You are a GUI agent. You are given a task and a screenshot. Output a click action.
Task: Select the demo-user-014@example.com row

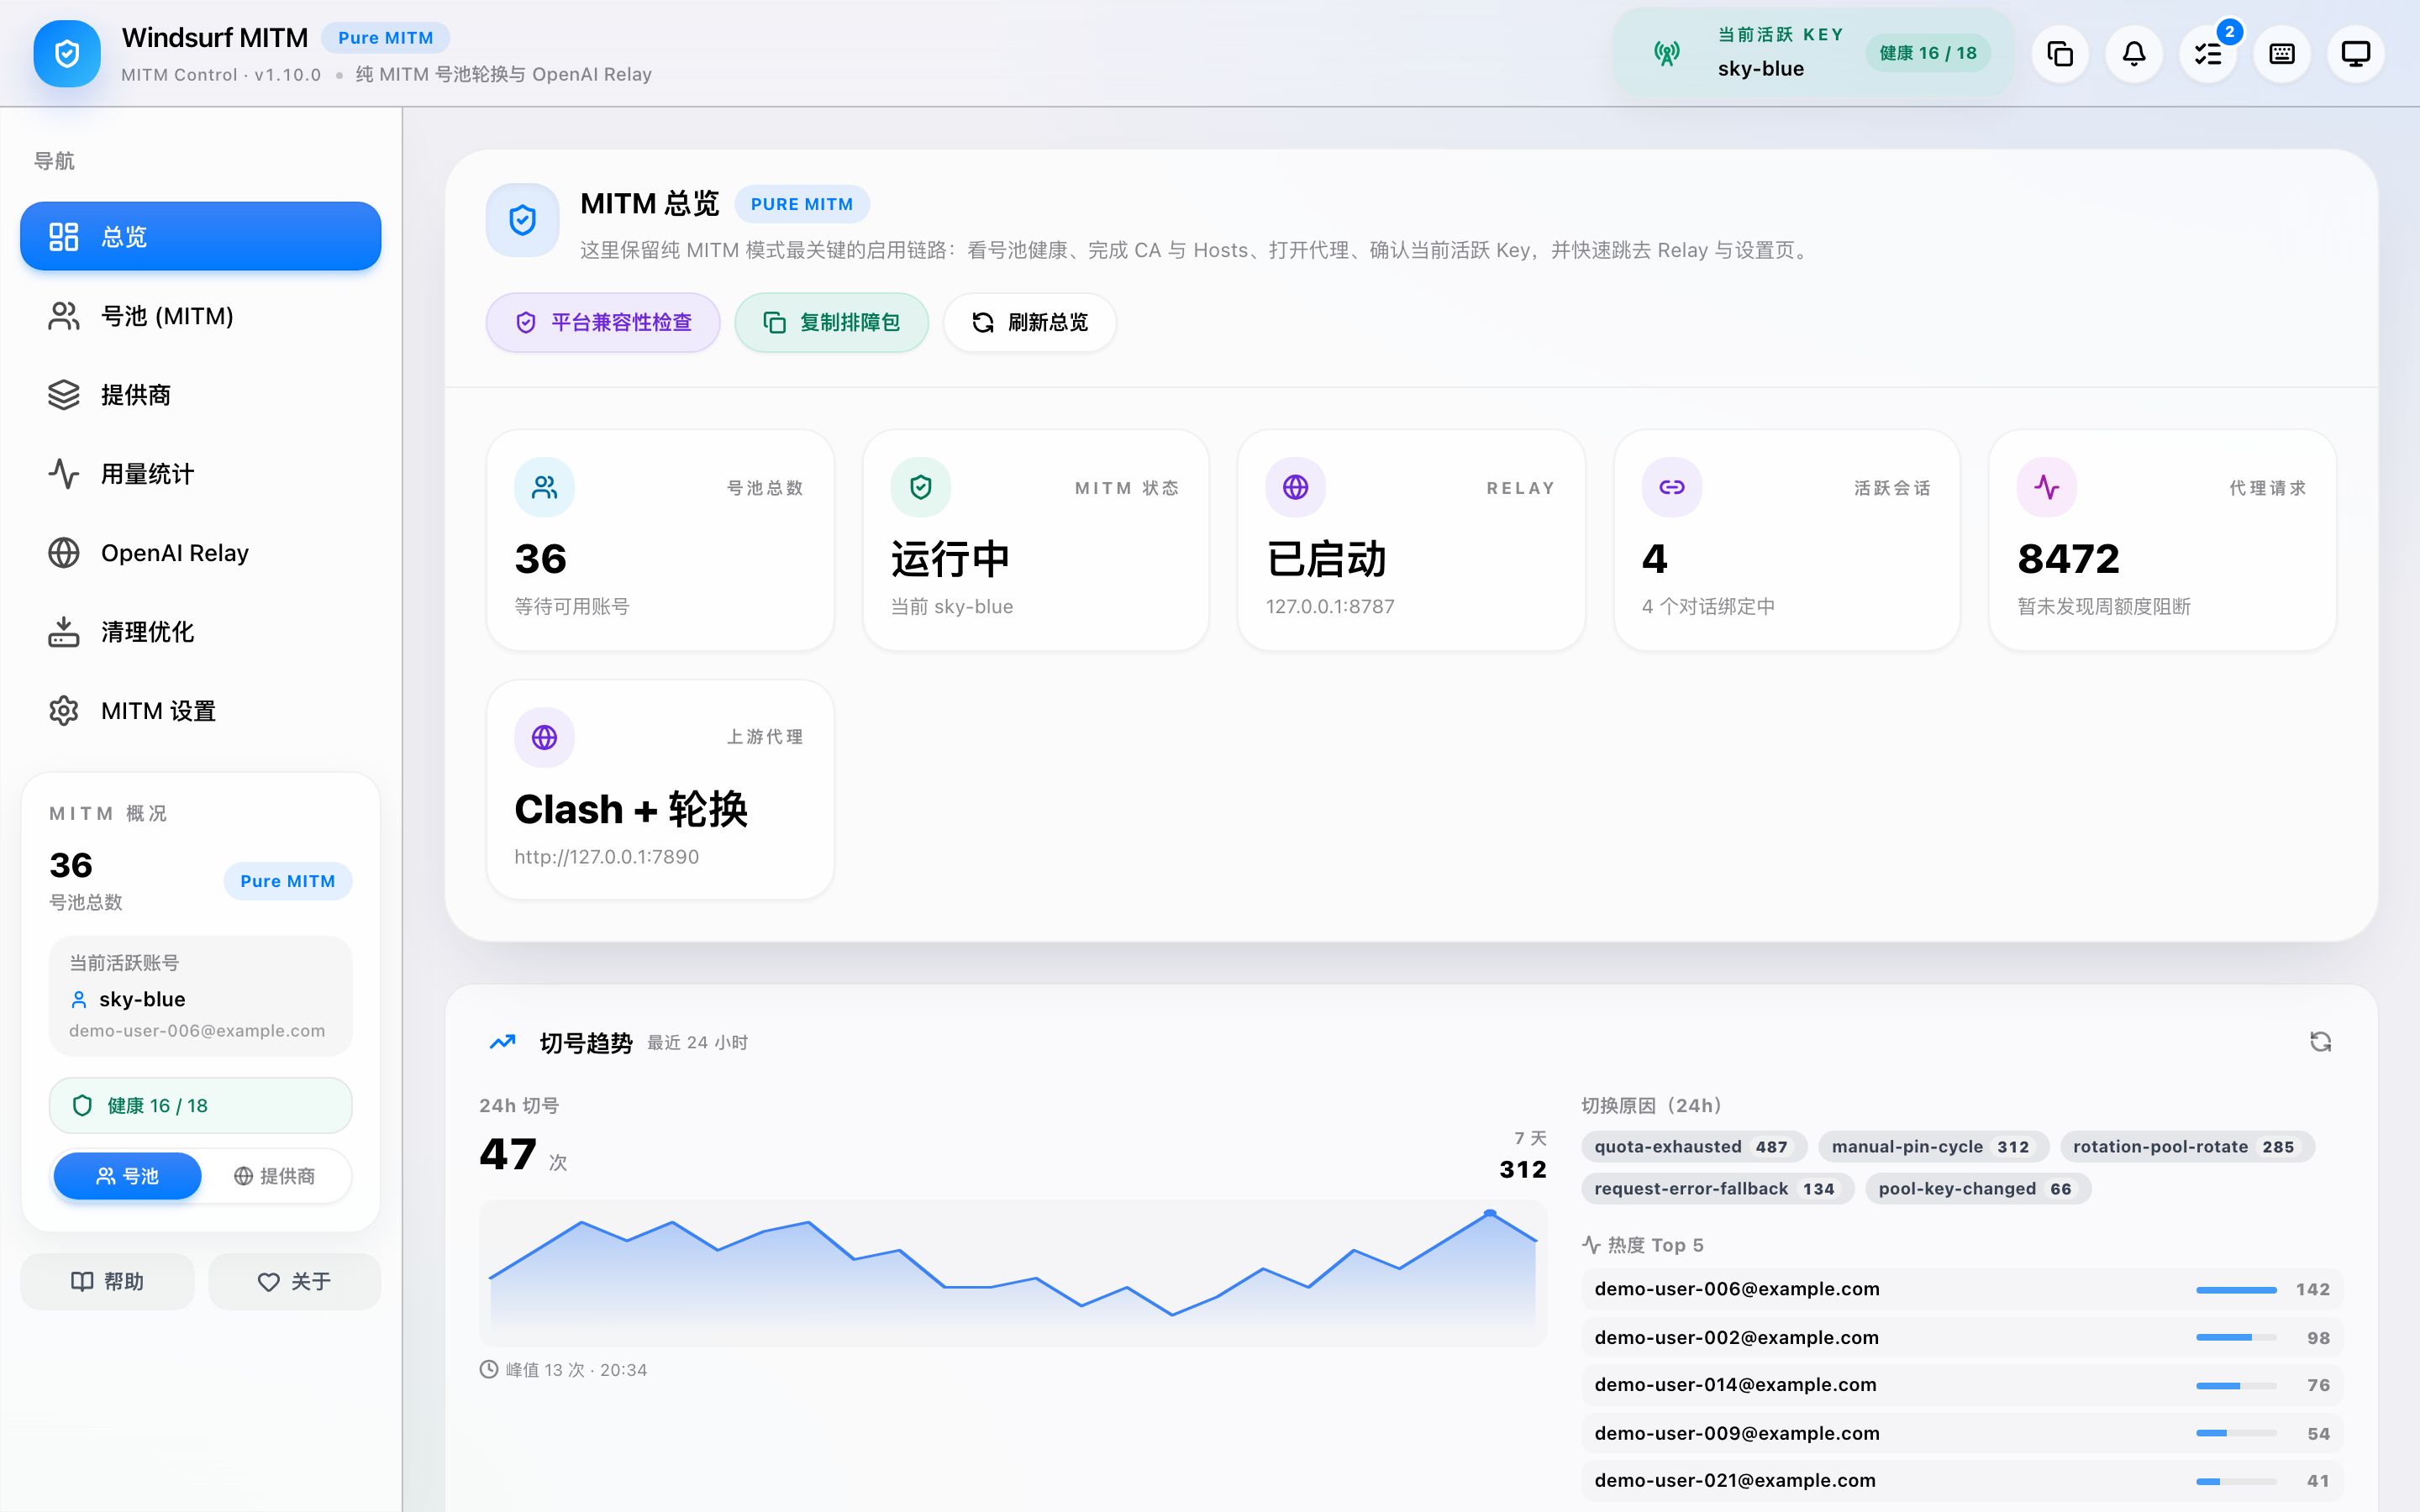point(1962,1385)
